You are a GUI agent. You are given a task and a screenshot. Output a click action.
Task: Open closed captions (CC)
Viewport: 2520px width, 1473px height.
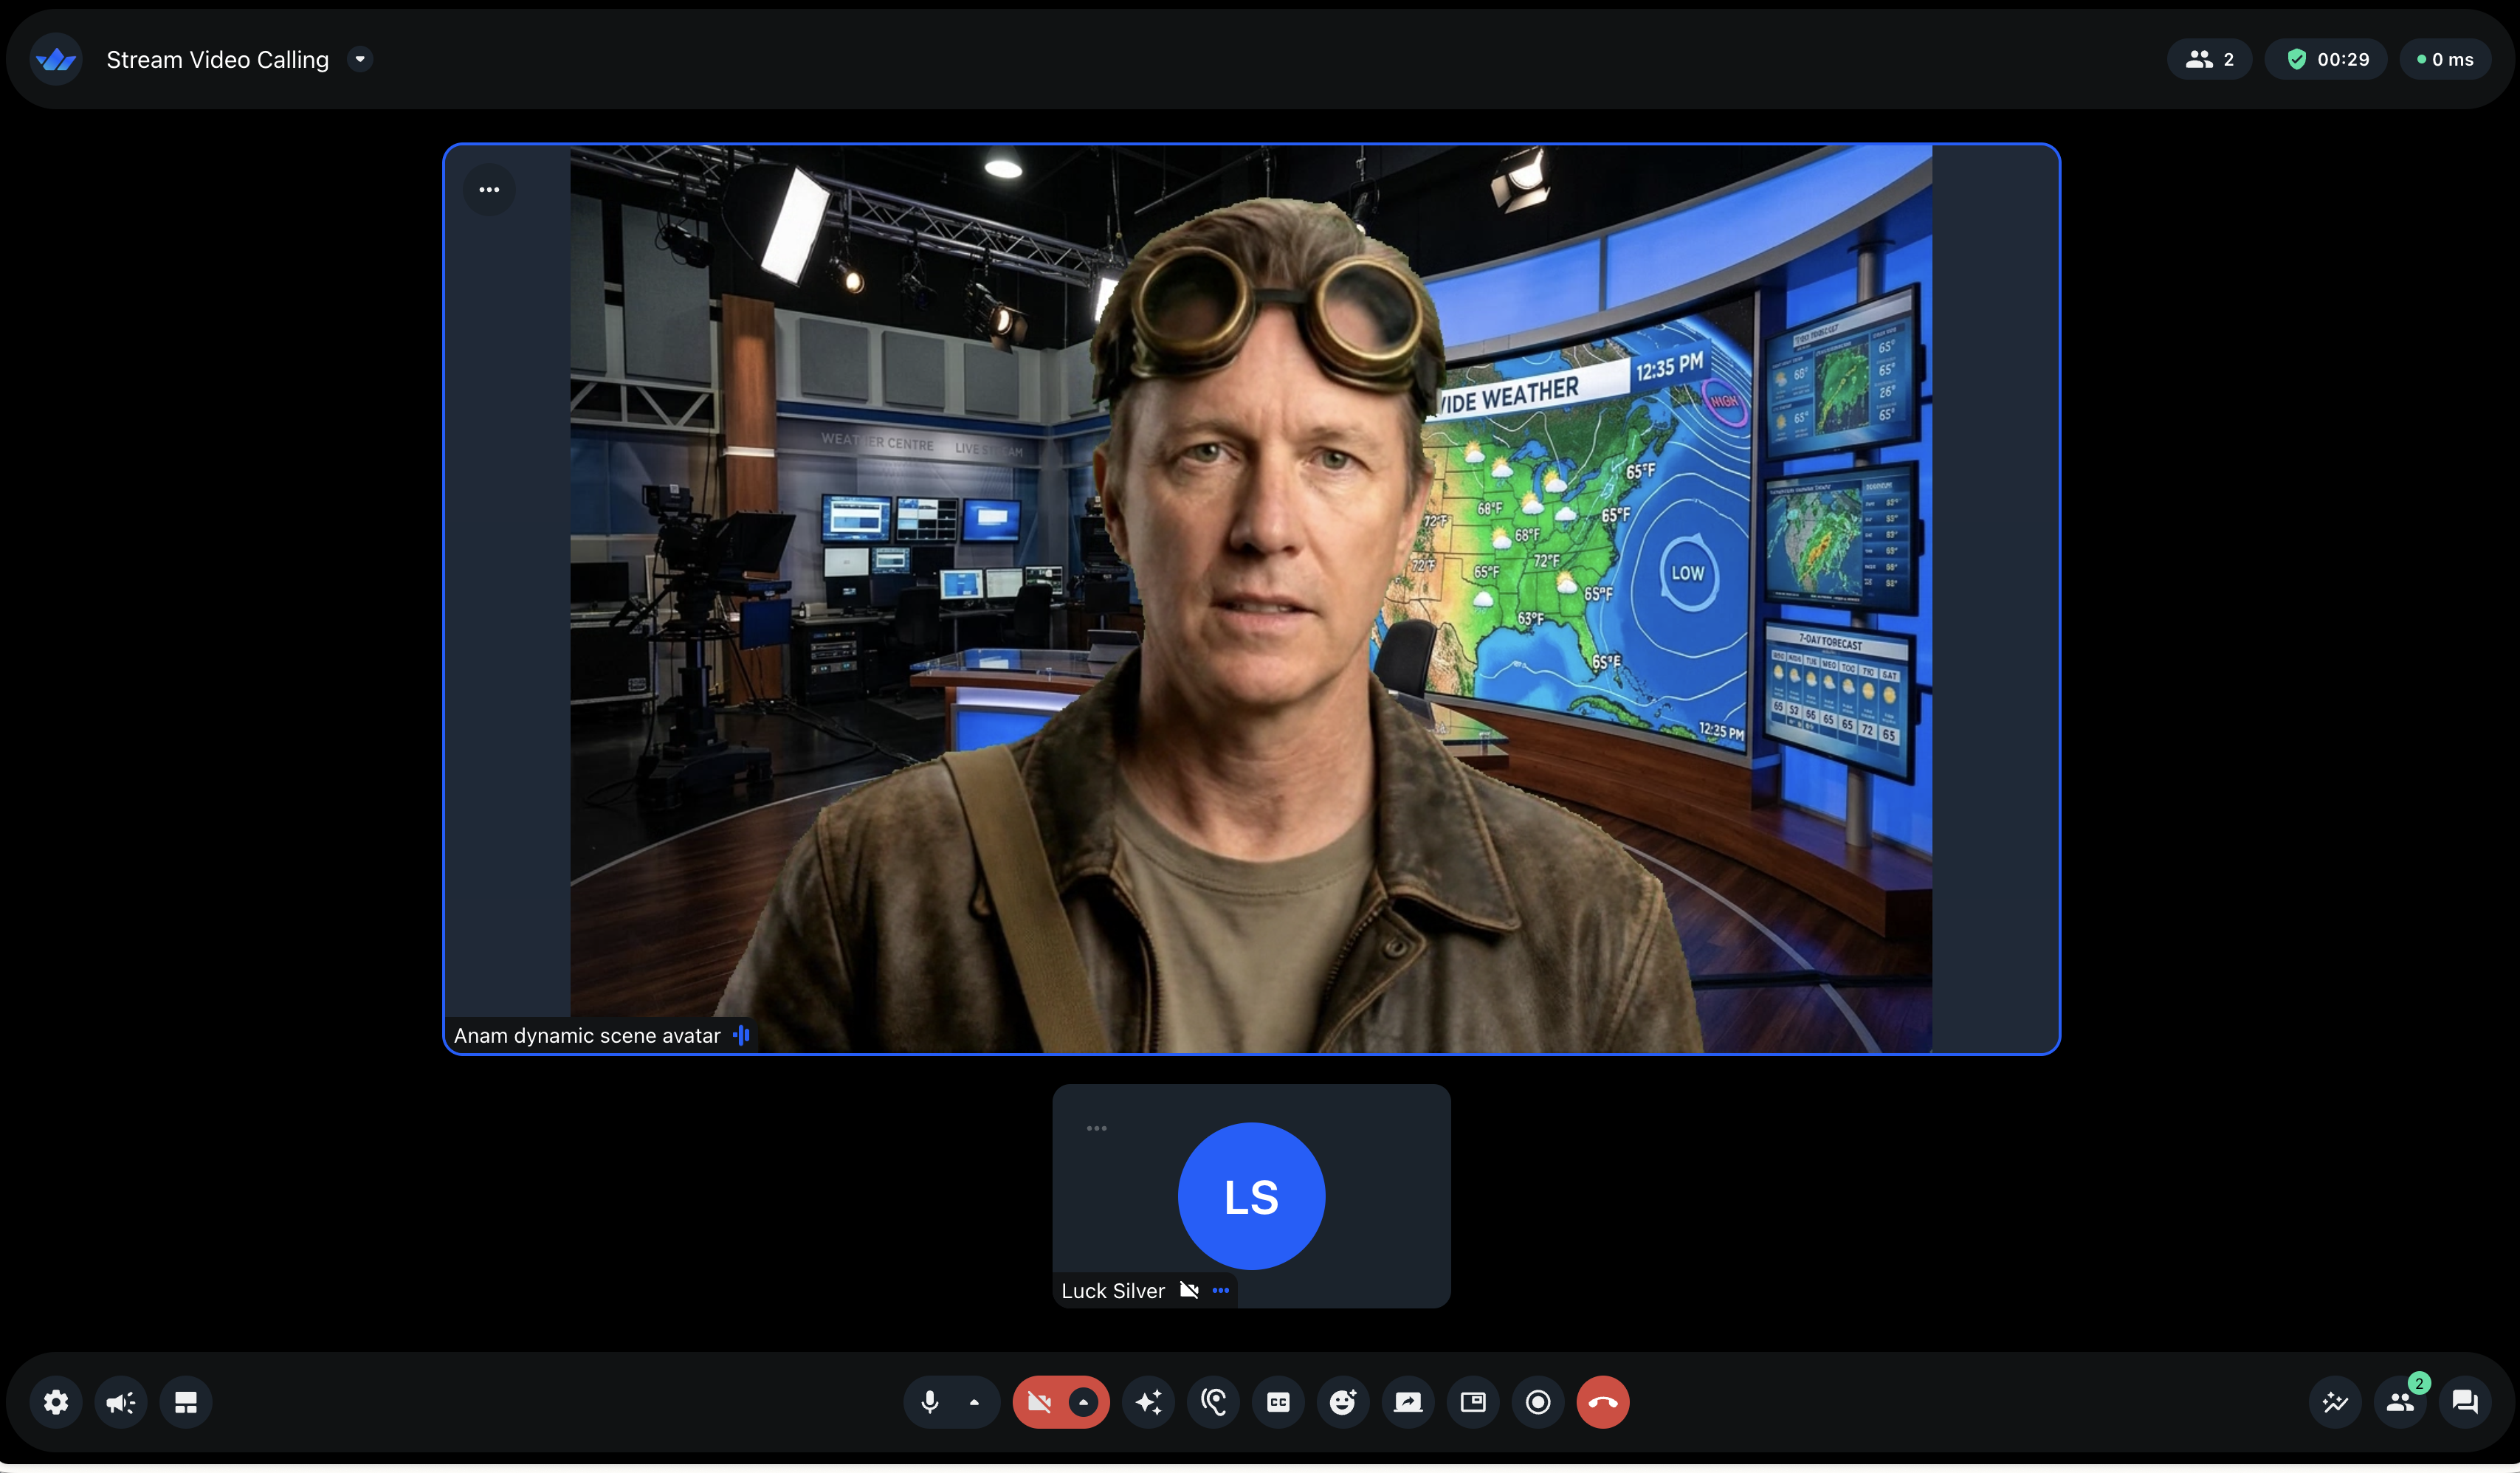(x=1277, y=1402)
